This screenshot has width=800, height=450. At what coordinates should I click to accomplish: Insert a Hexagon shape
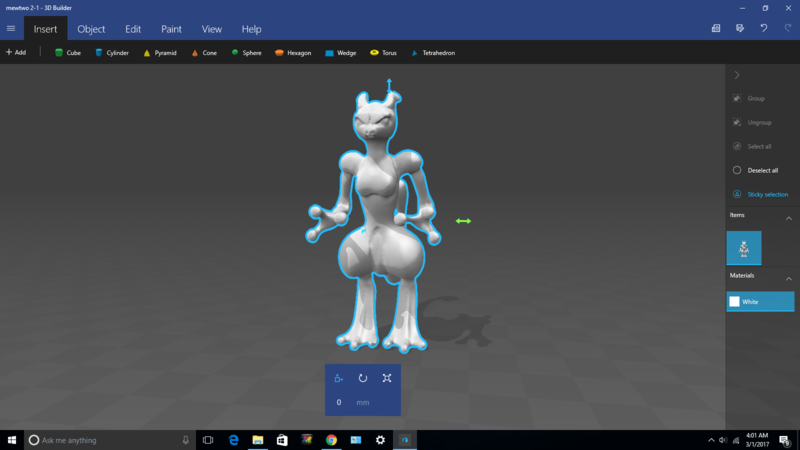point(293,53)
